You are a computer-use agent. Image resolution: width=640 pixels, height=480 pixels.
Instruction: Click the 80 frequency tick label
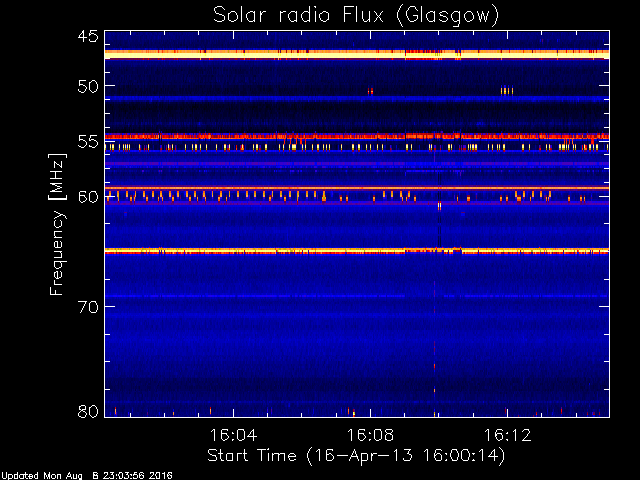[88, 411]
